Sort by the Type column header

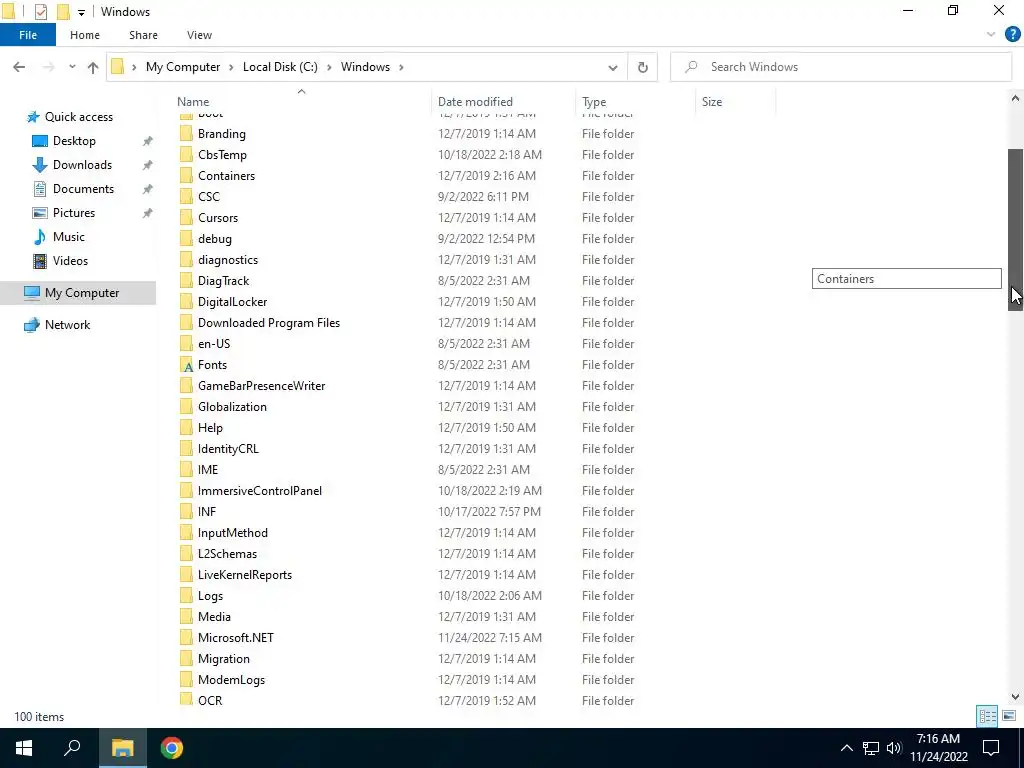[594, 102]
